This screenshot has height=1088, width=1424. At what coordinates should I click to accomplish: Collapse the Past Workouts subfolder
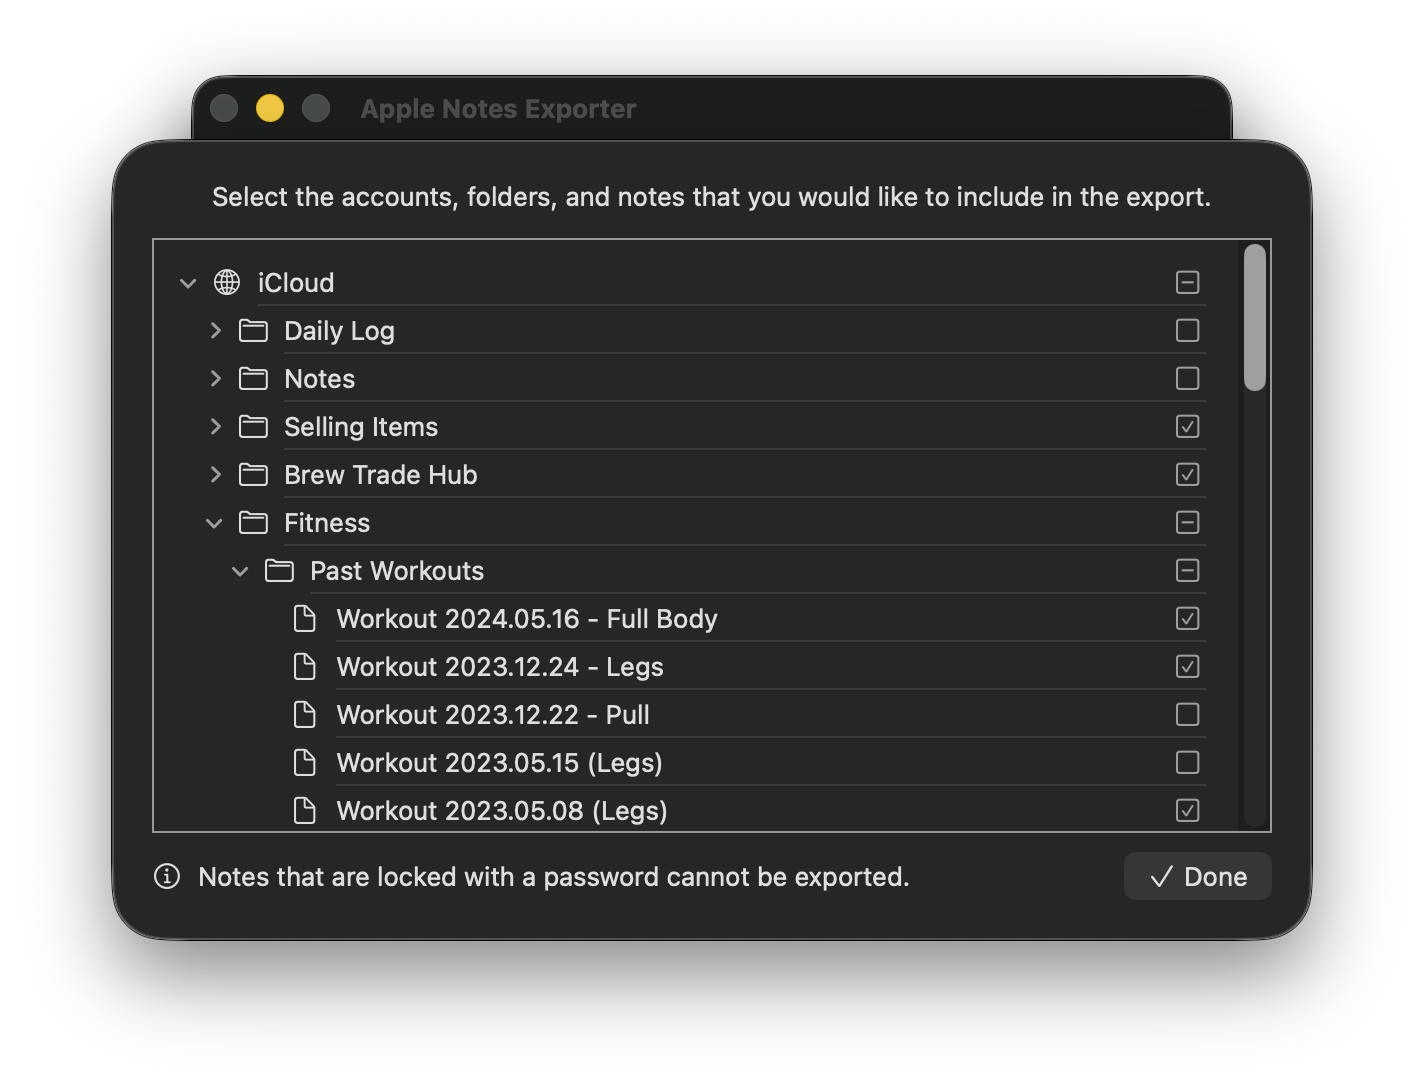pos(240,571)
